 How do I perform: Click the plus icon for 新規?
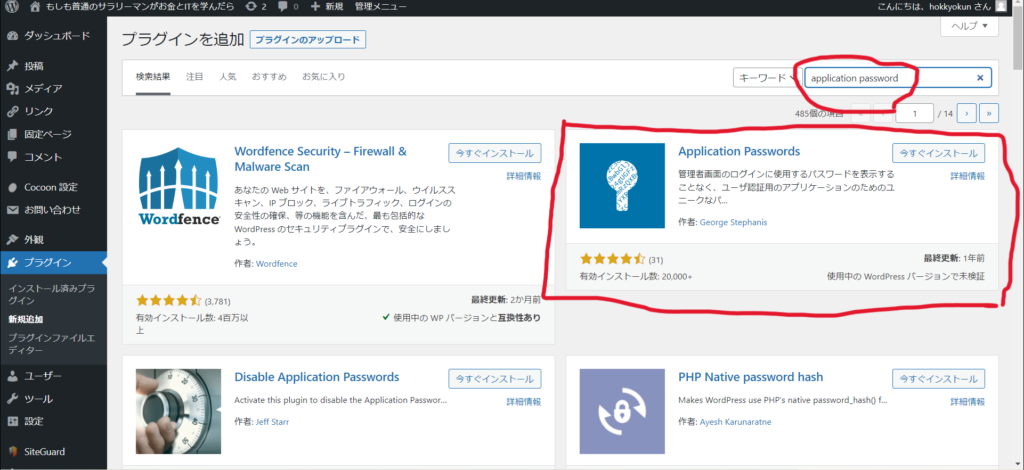pyautogui.click(x=315, y=7)
